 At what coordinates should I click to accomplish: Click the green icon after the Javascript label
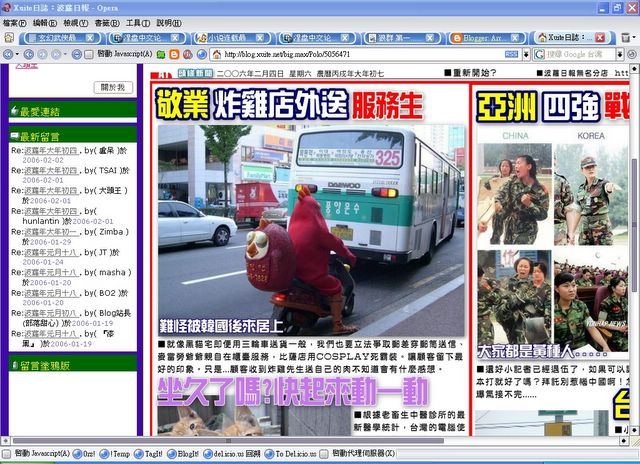pyautogui.click(x=161, y=54)
